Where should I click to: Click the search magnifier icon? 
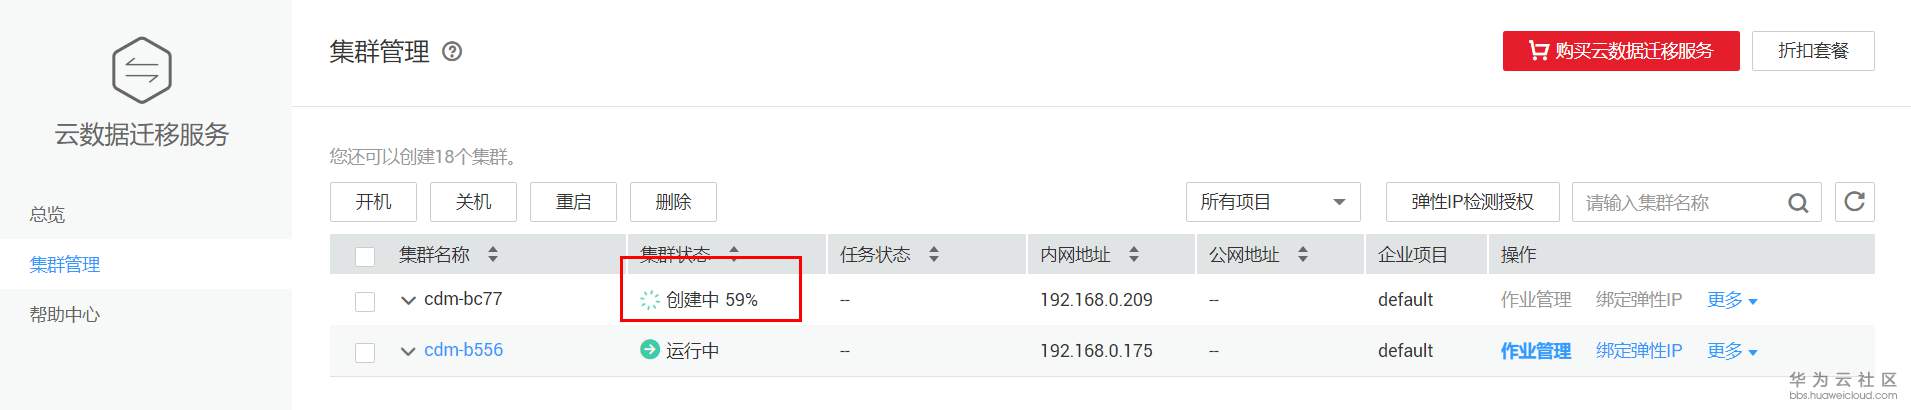pyautogui.click(x=1798, y=203)
